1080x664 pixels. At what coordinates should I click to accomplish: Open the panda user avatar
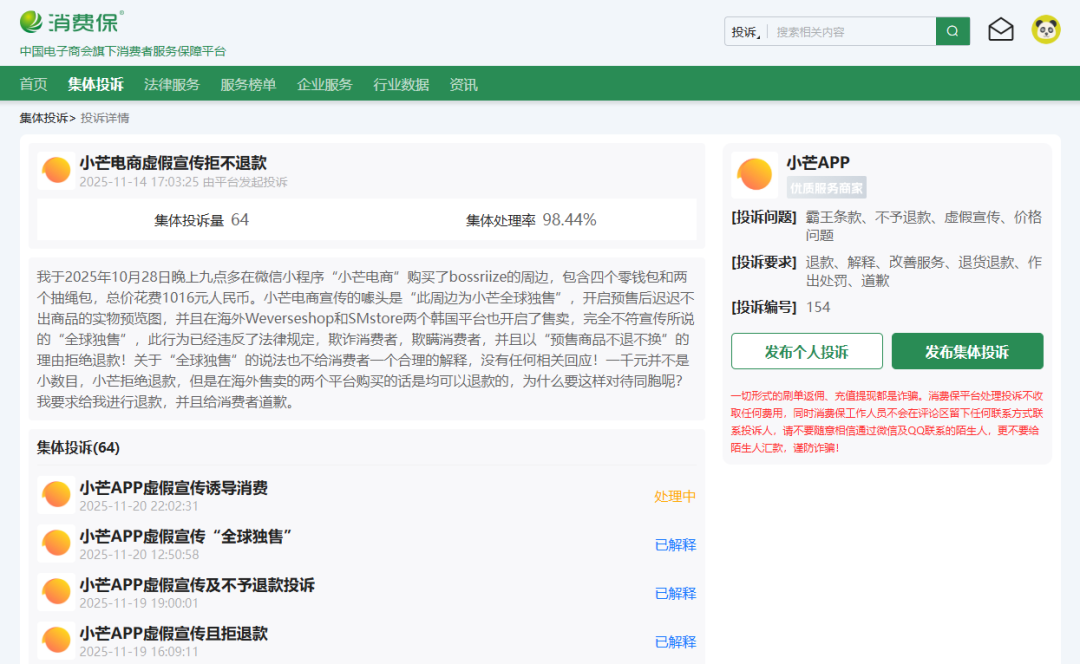[1045, 30]
